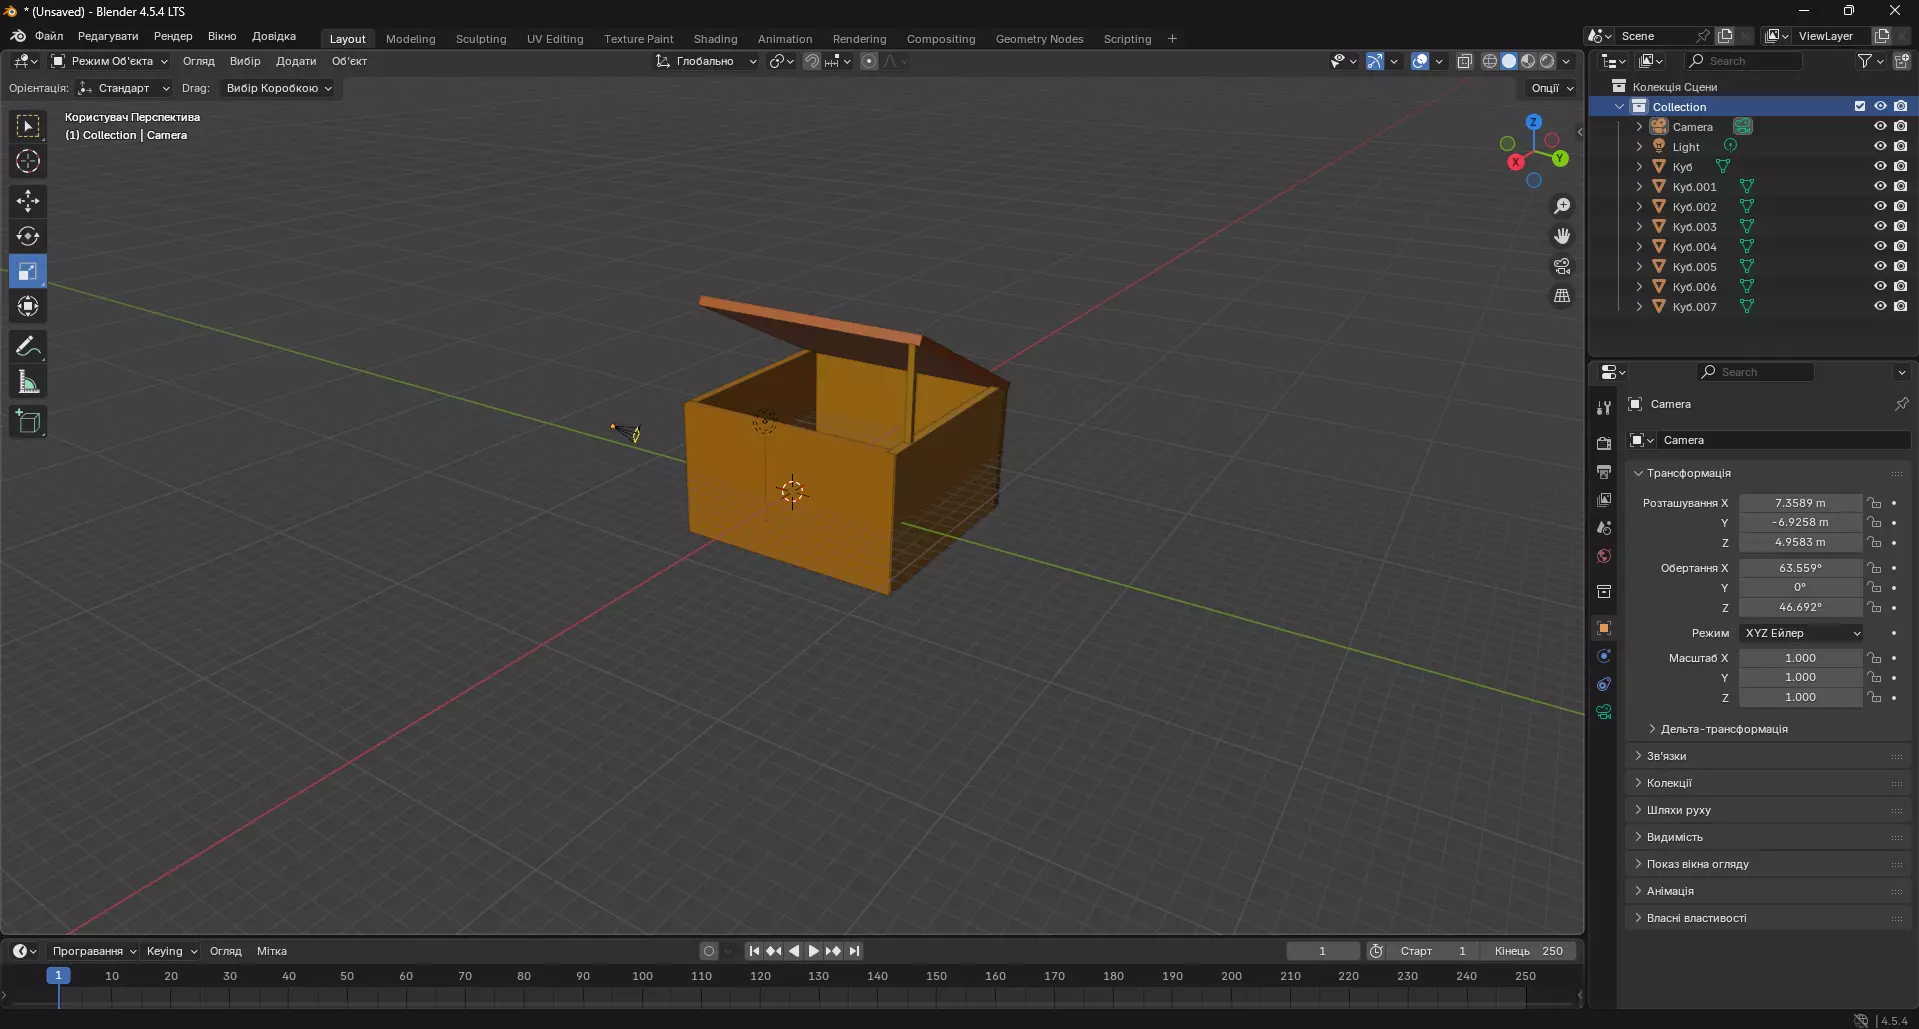Open the World properties tab
The height and width of the screenshot is (1029, 1919).
click(x=1604, y=555)
